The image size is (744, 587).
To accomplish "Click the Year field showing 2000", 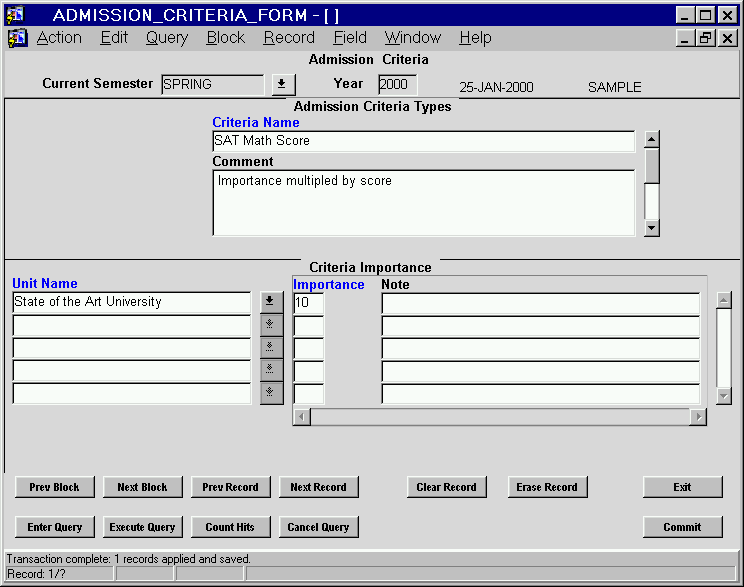I will 398,84.
